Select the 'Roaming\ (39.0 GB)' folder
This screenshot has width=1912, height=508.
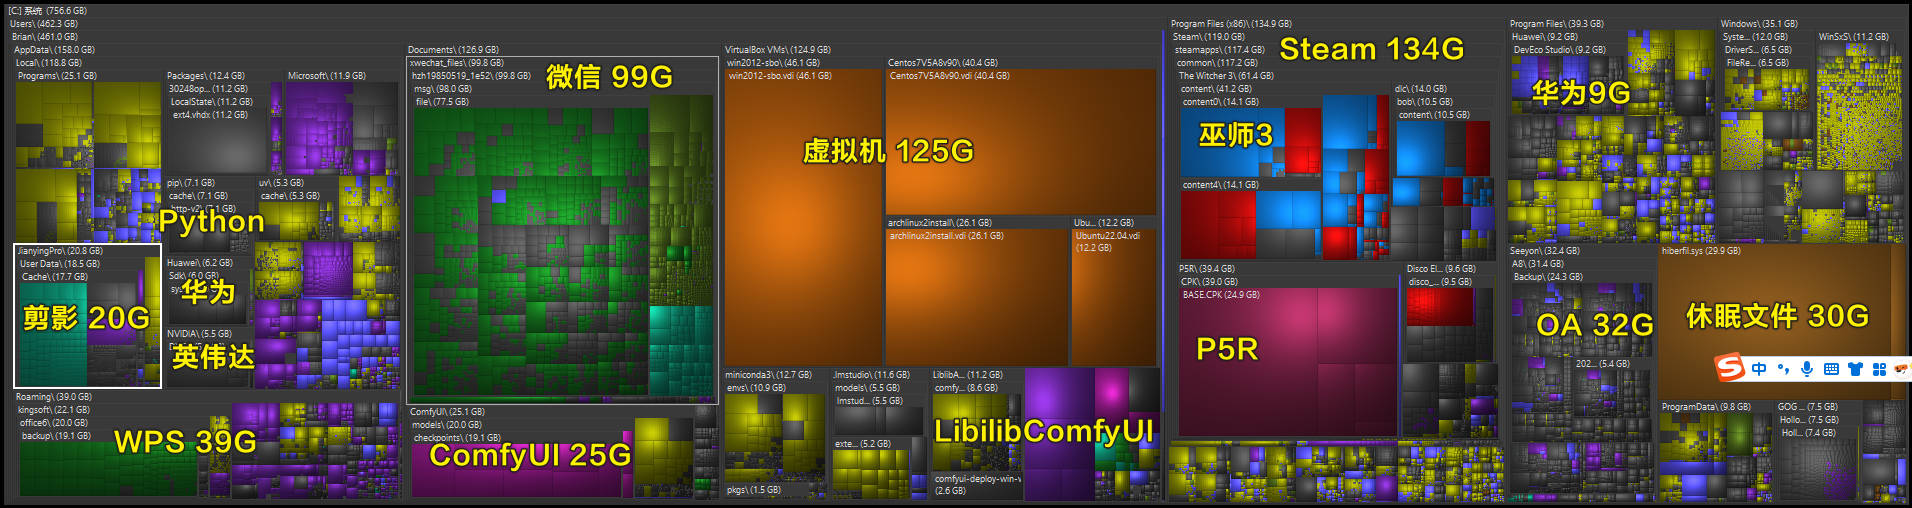point(54,397)
